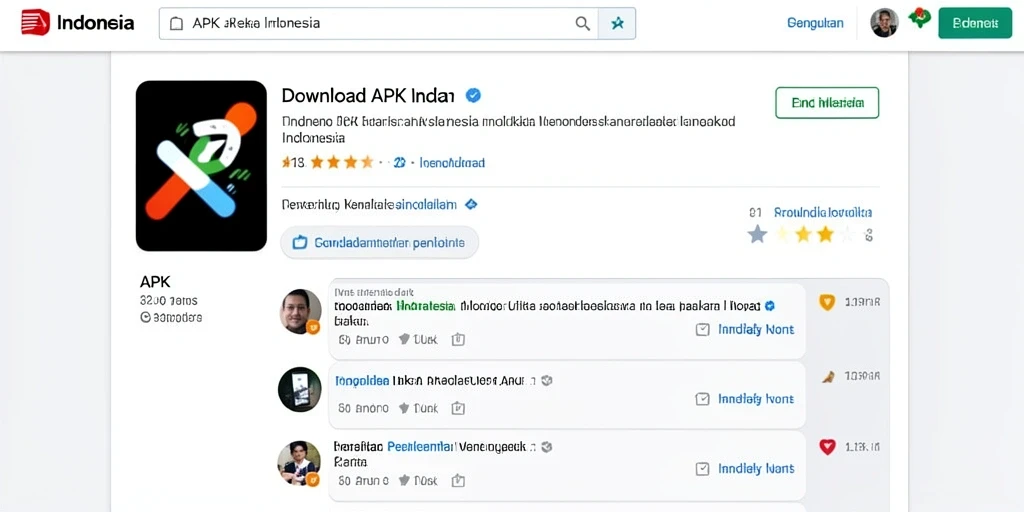Image resolution: width=1024 pixels, height=512 pixels.
Task: Click the large app icon thumbnail
Action: tap(201, 166)
